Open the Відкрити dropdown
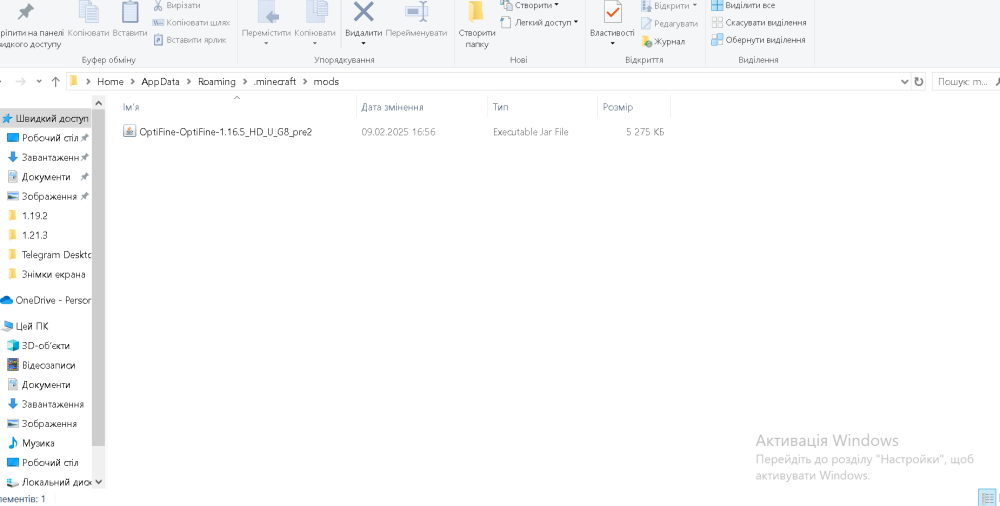Screen dimensions: 1000x506 click(669, 6)
